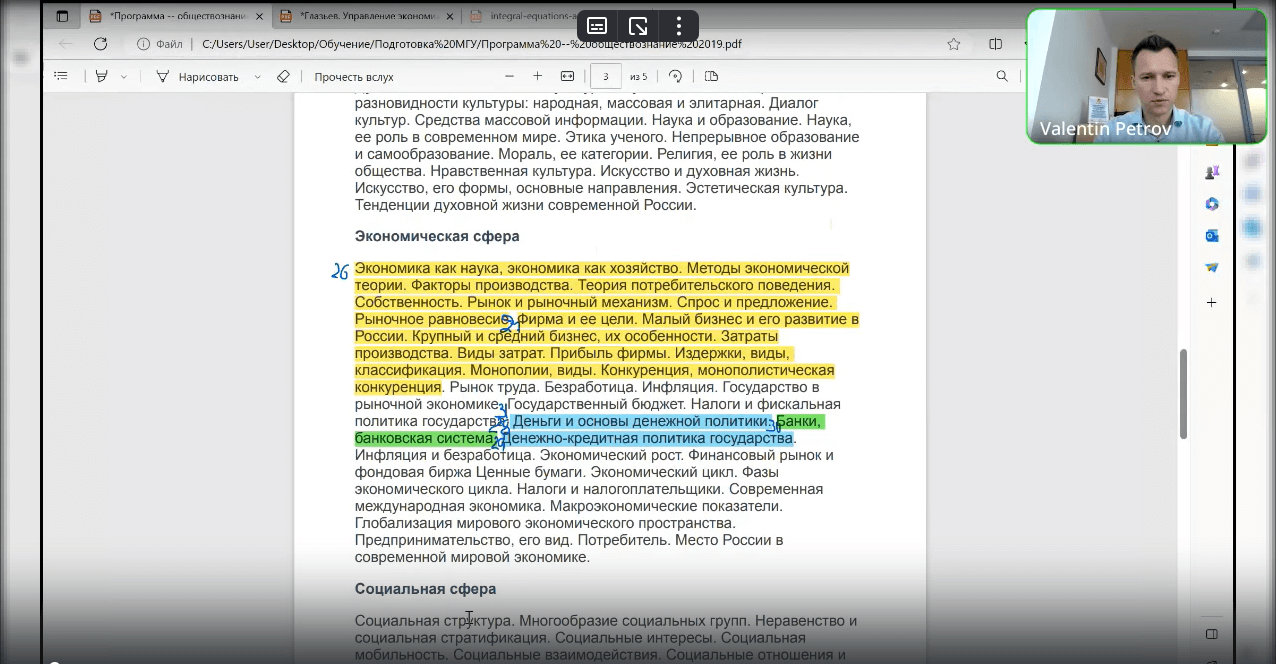Open tab actions menu
Viewport: 1276px width, 664px height.
pyautogui.click(x=62, y=16)
